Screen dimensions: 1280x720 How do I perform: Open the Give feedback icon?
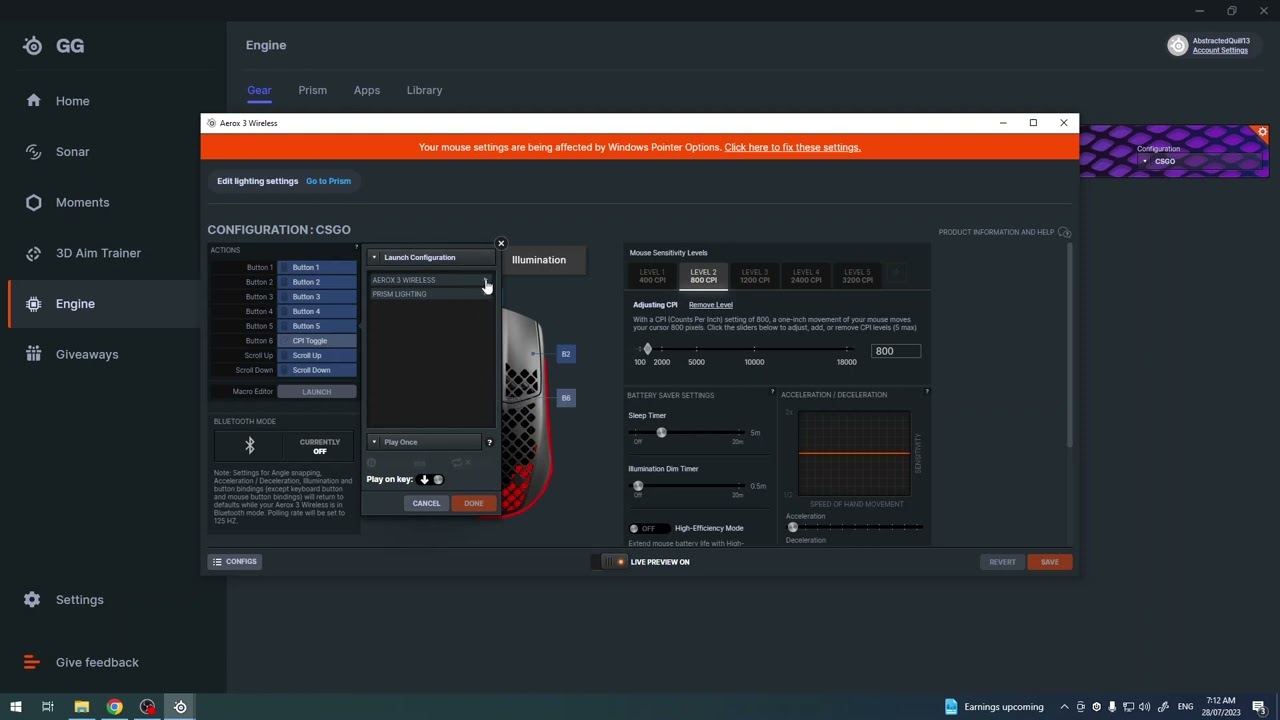(x=33, y=662)
